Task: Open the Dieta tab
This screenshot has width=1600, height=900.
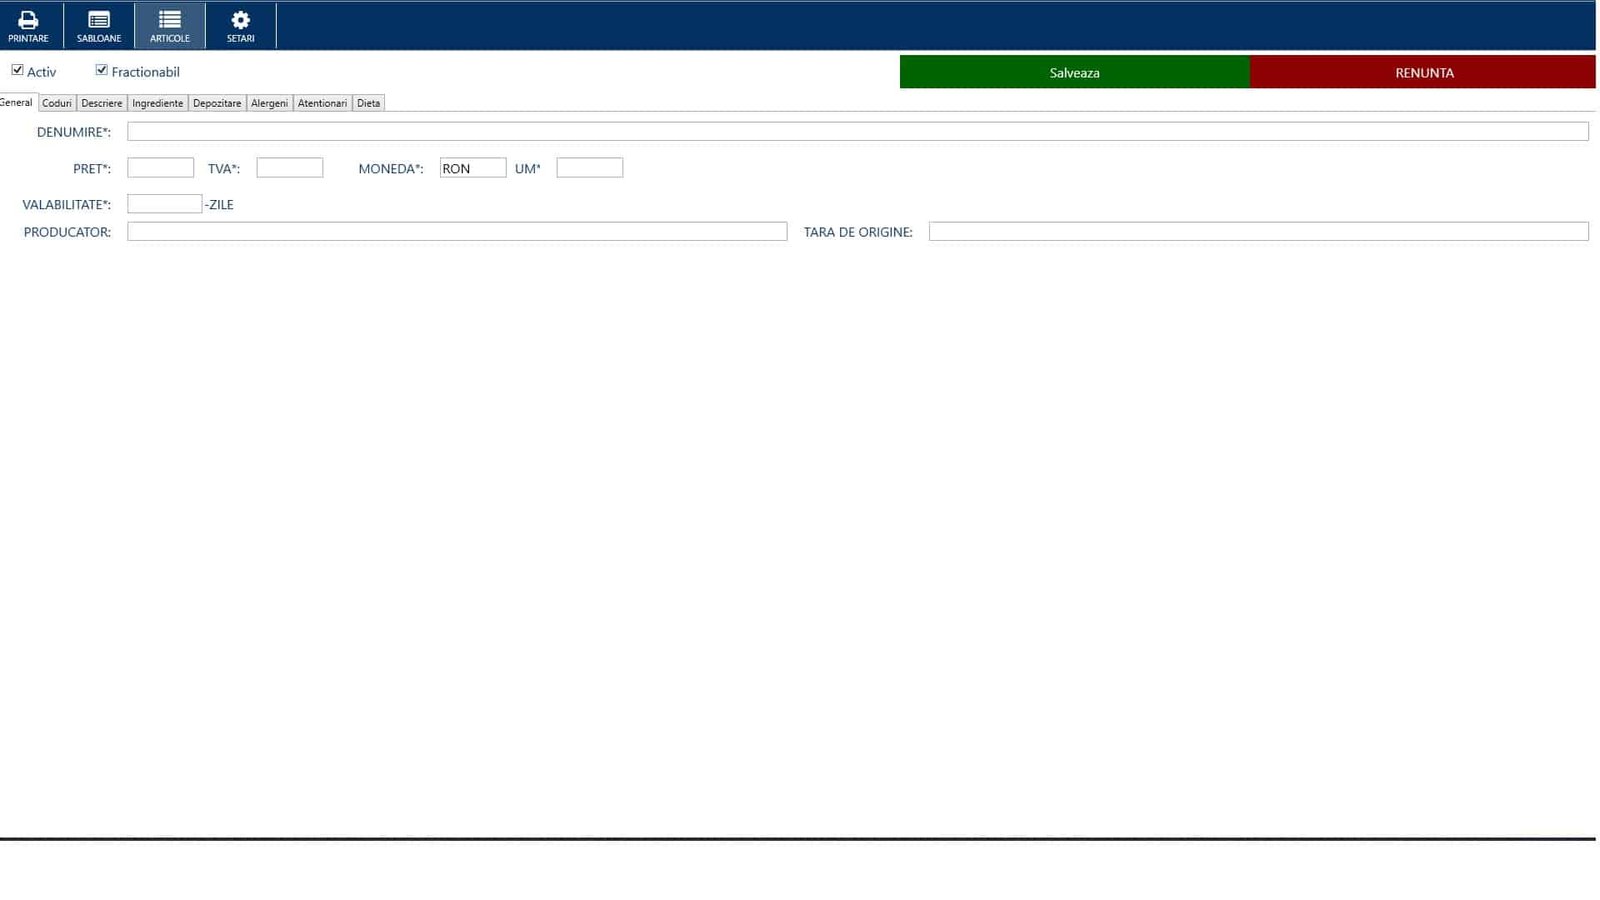Action: click(368, 102)
